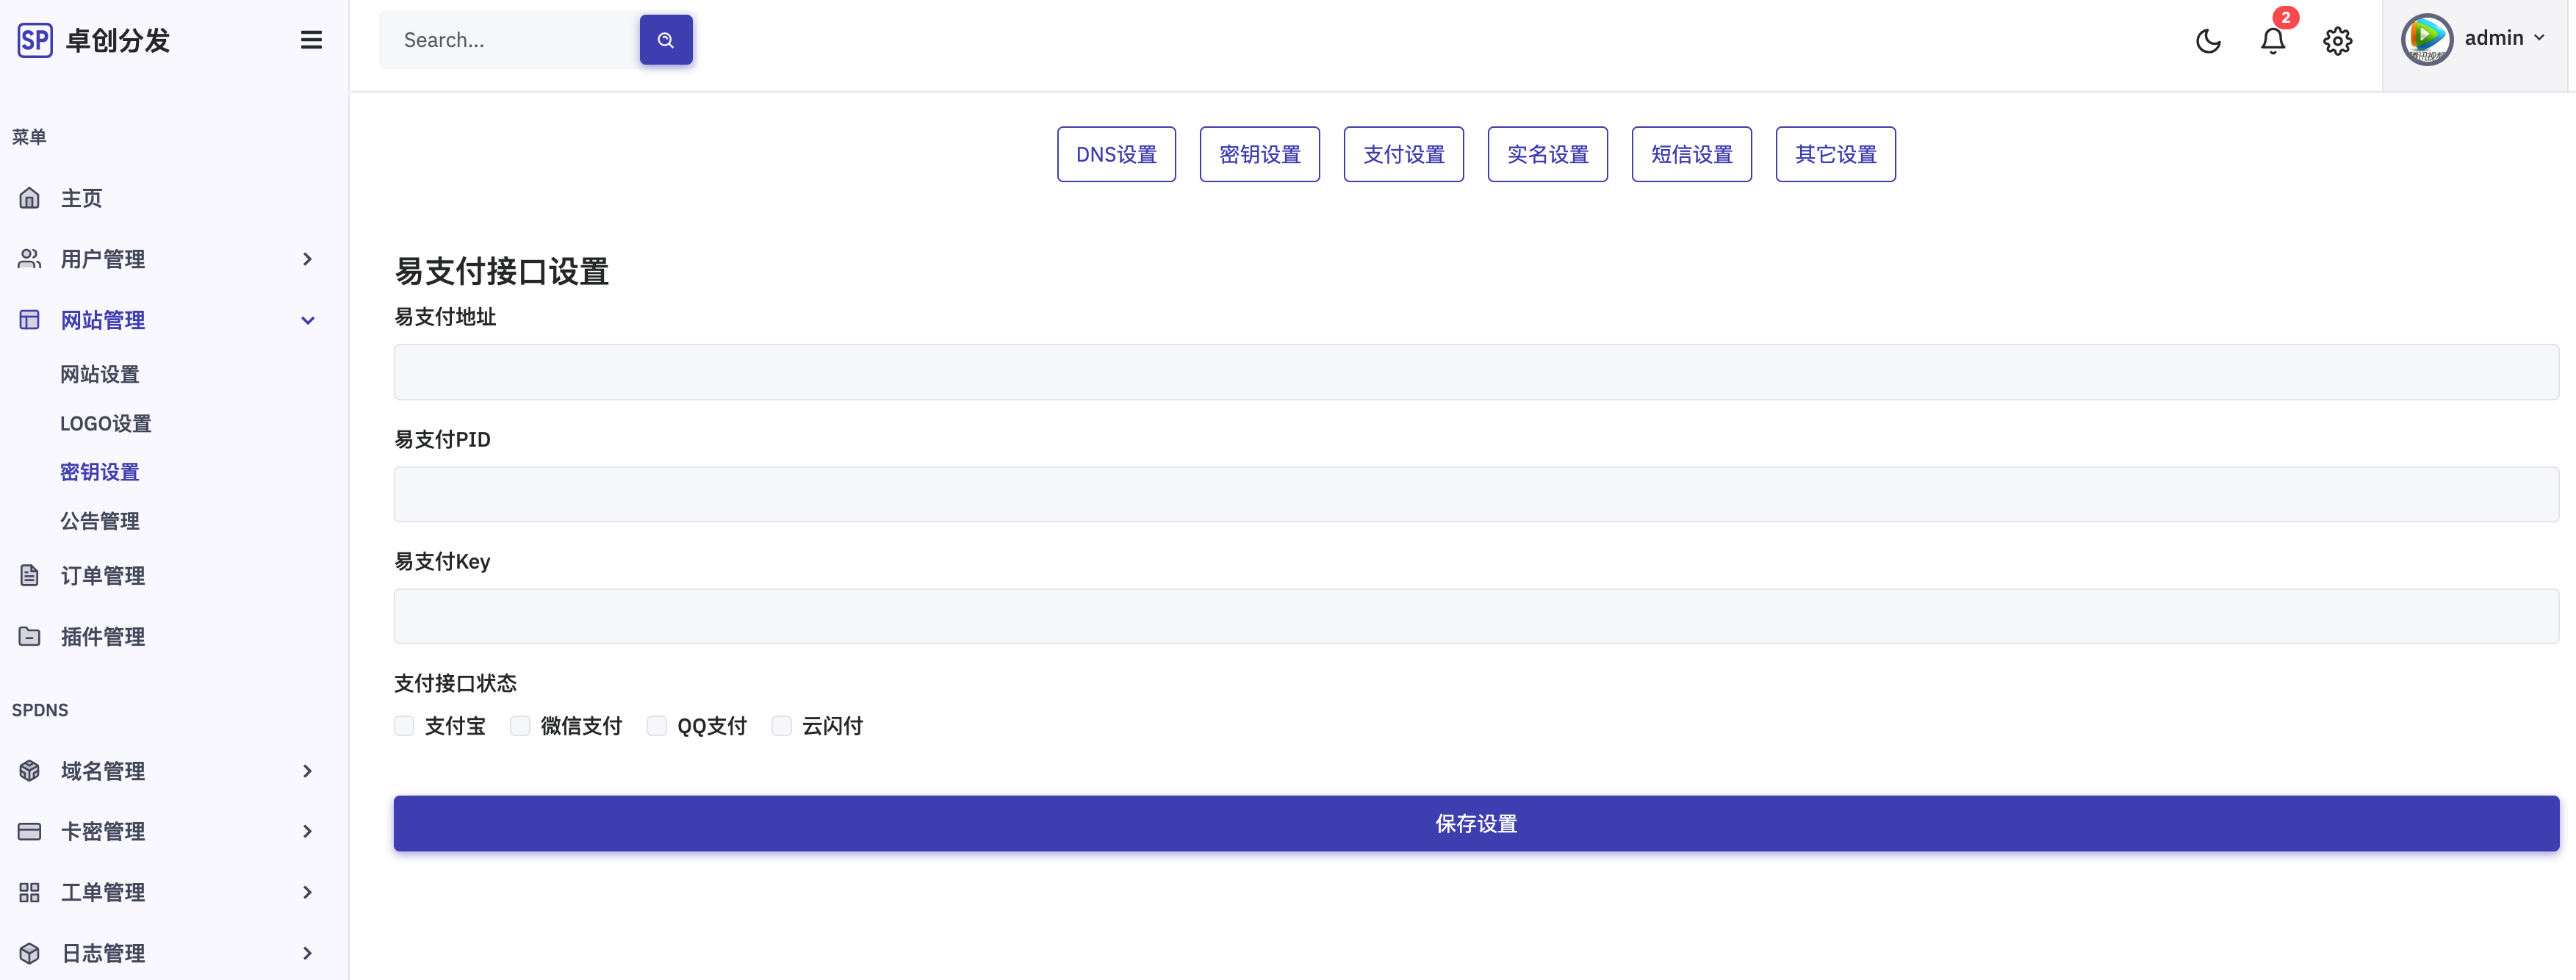Switch to 密钥设置 tab at top
Screen dimensions: 2576x980
click(1260, 154)
